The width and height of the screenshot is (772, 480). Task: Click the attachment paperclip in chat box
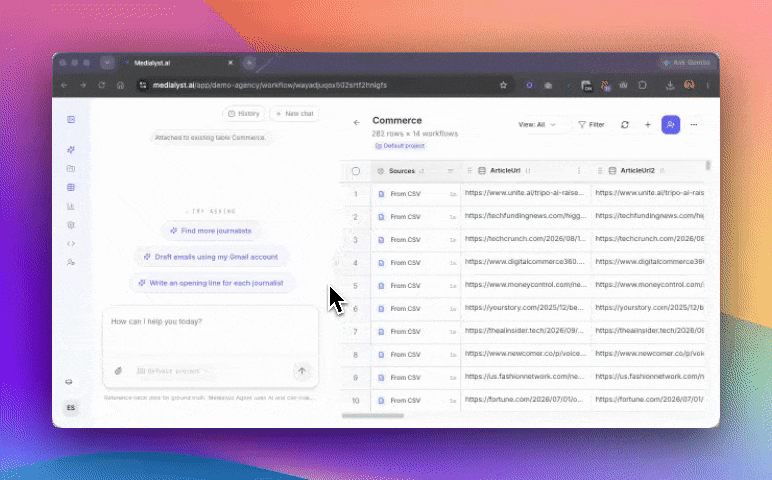click(118, 371)
